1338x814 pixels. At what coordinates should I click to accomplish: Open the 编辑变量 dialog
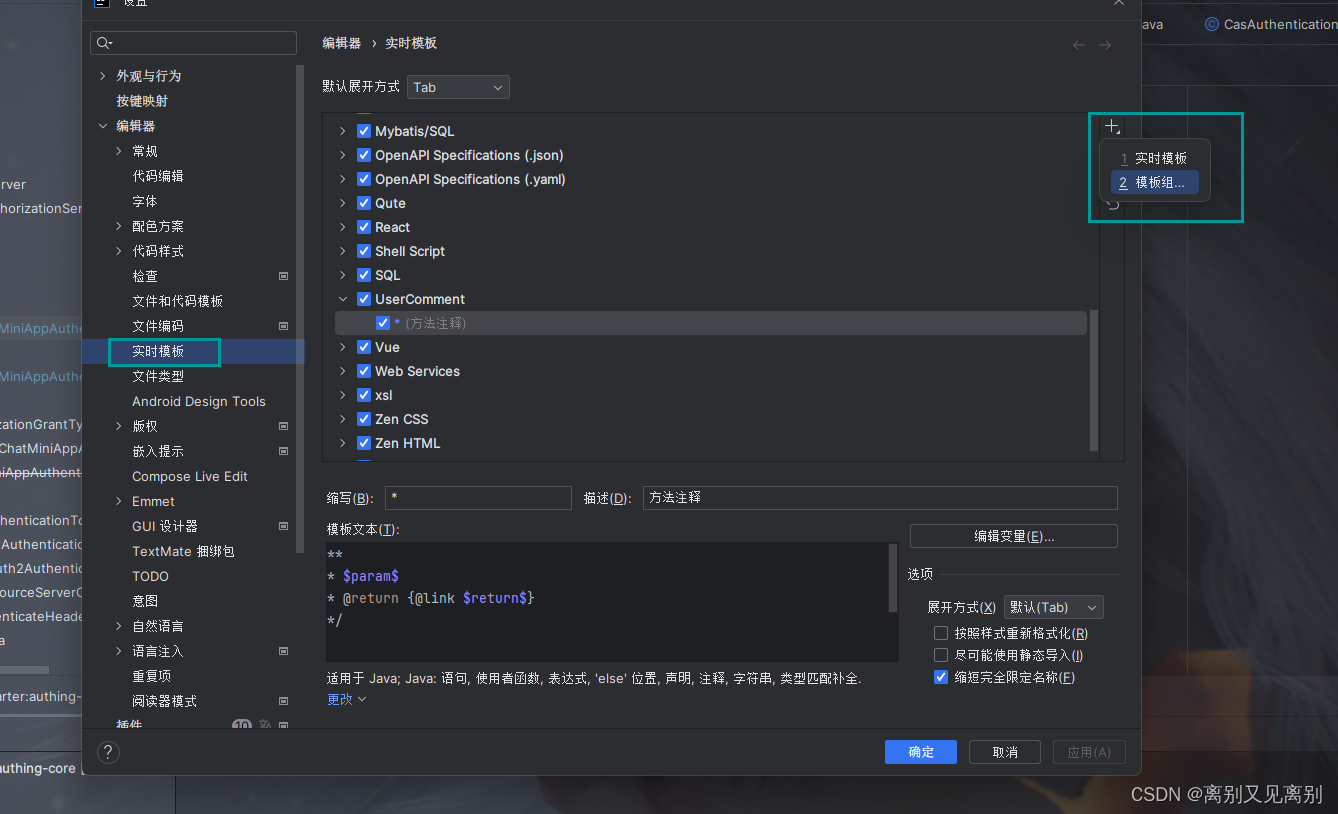(x=1012, y=536)
